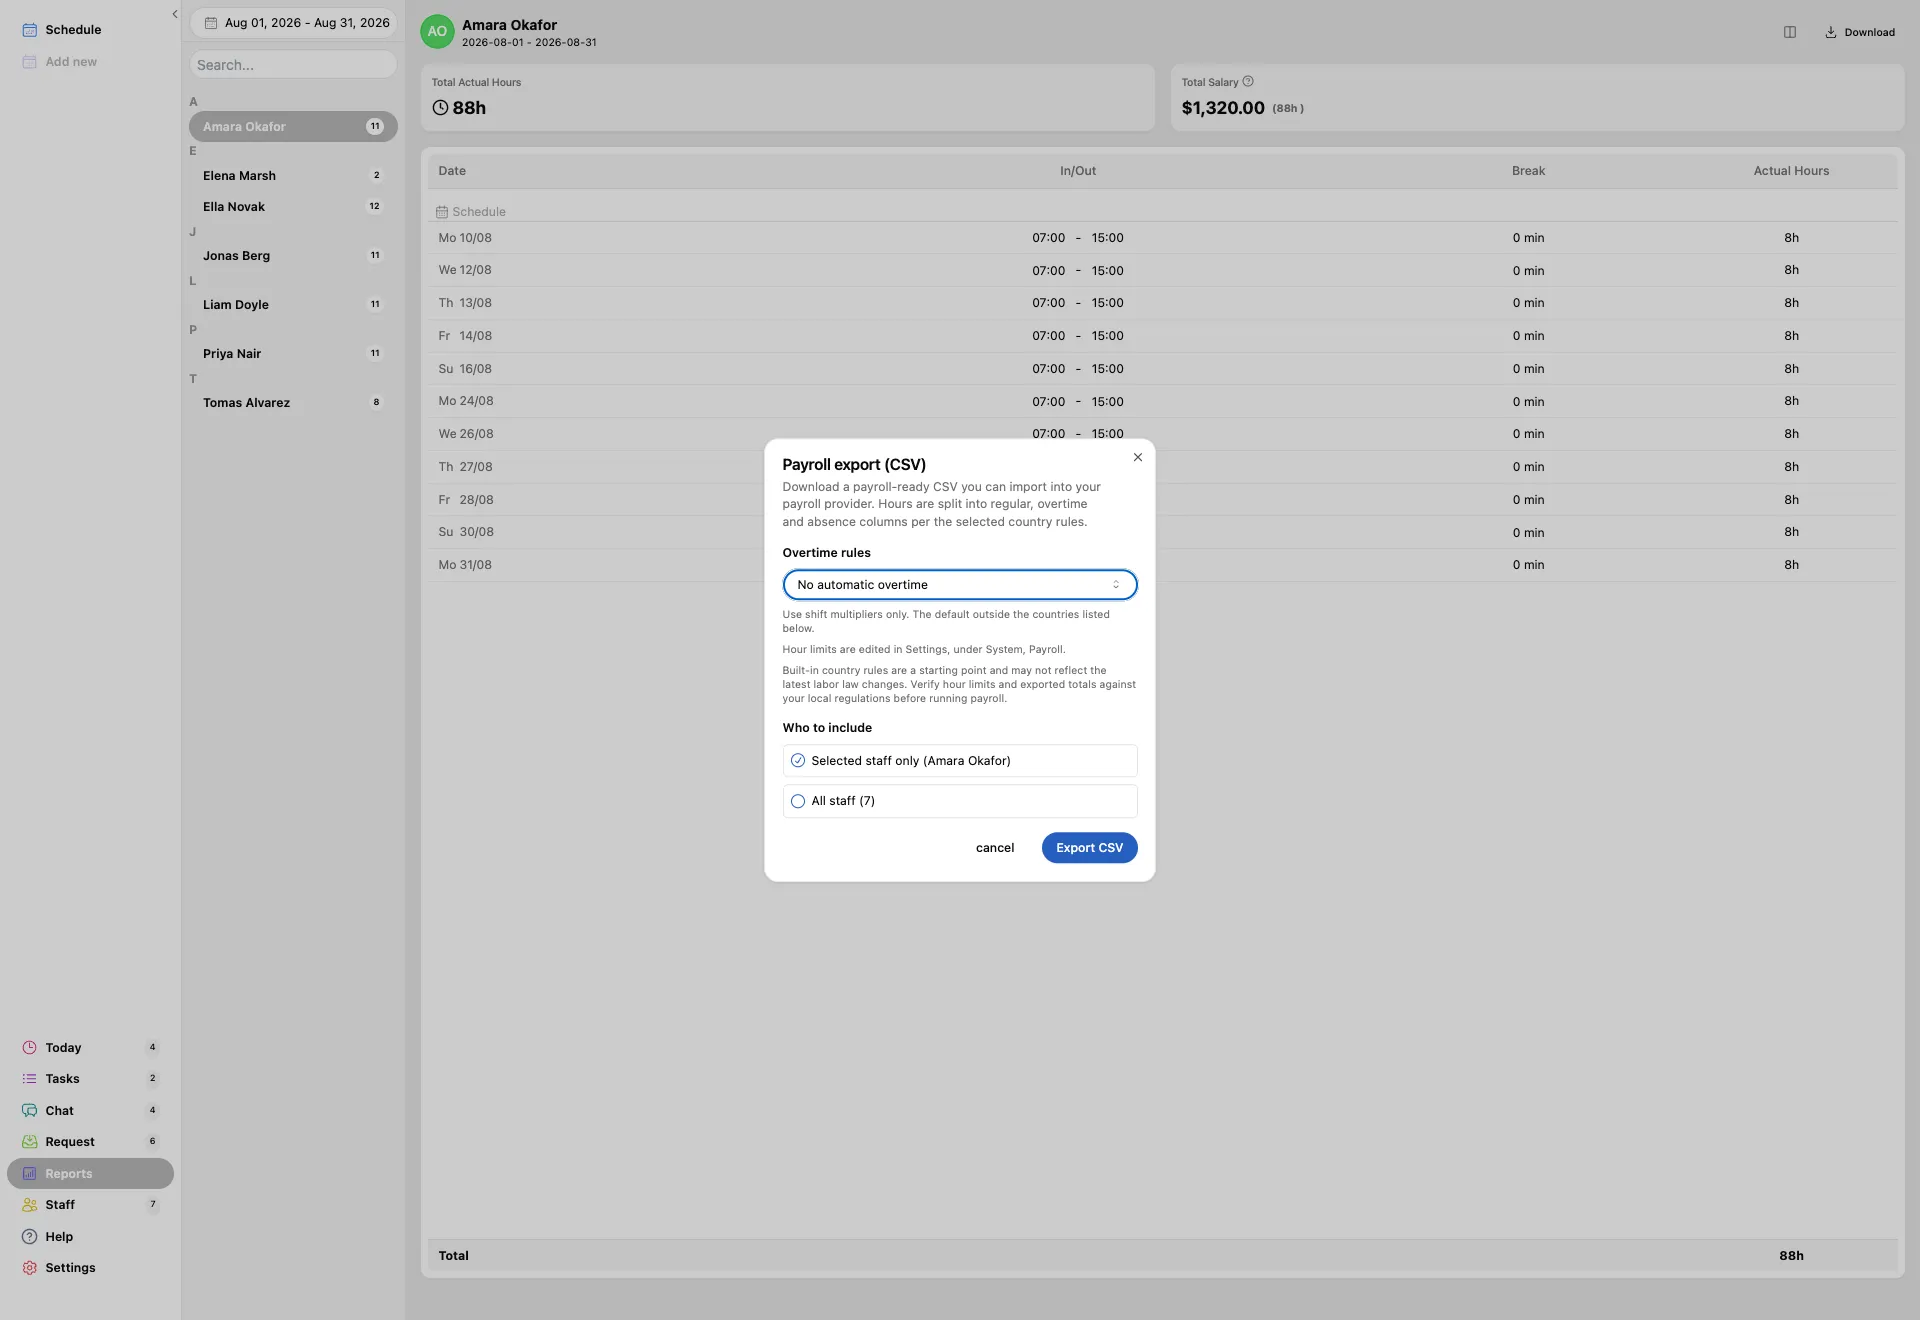Click the Today clock icon
Screen dimensions: 1920x1320
(30, 1048)
